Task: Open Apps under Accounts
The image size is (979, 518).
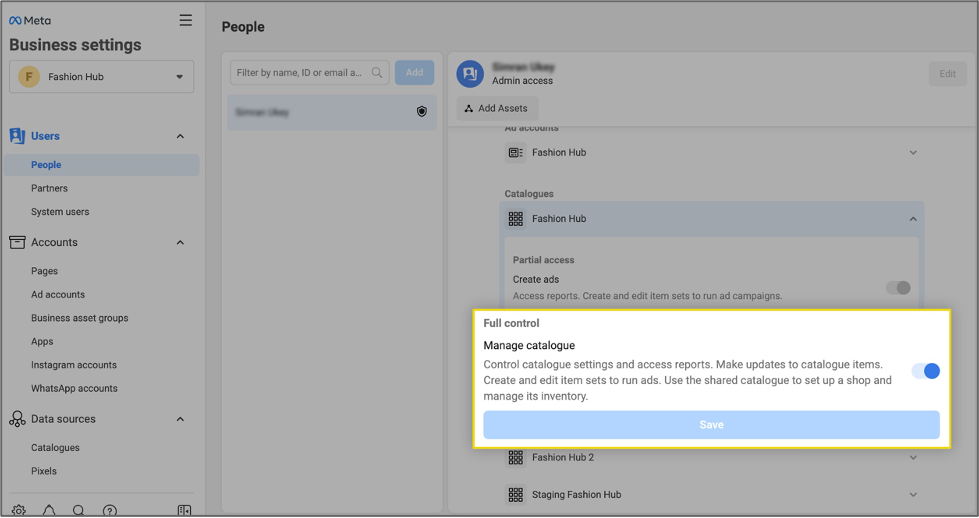Action: point(42,341)
